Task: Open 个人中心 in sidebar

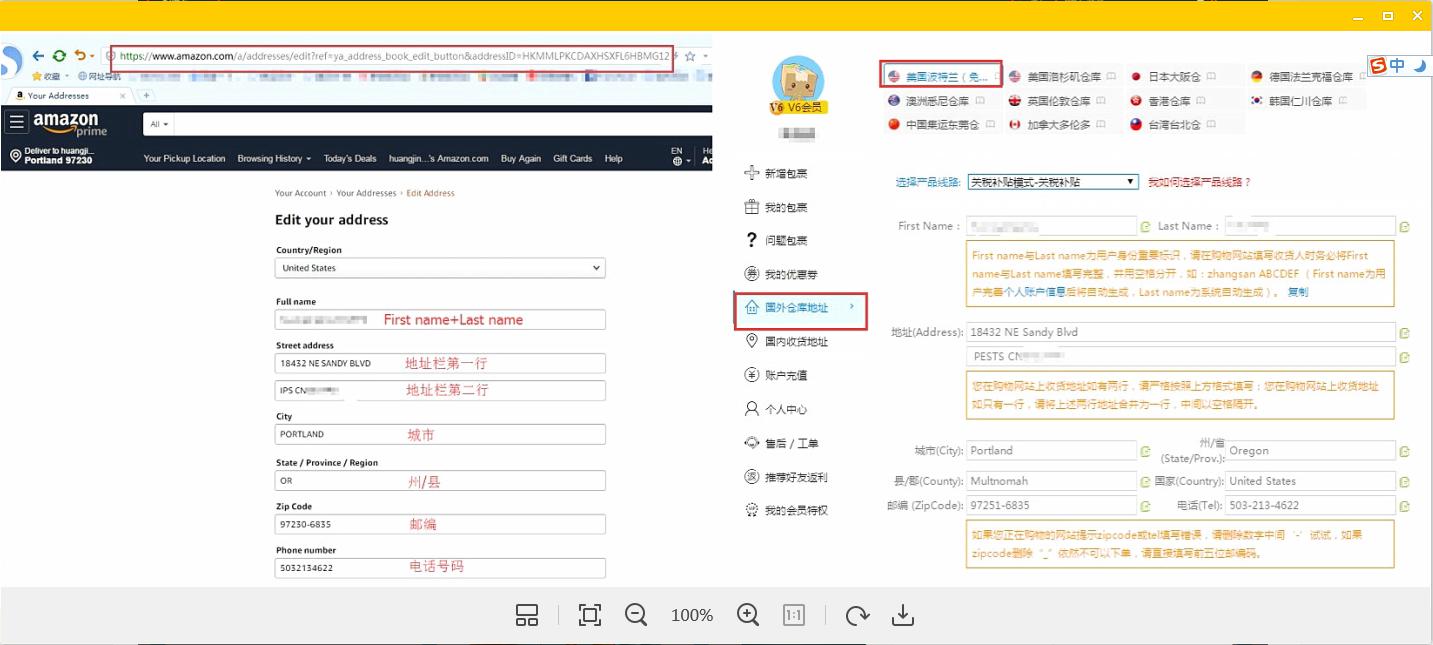Action: click(x=776, y=409)
